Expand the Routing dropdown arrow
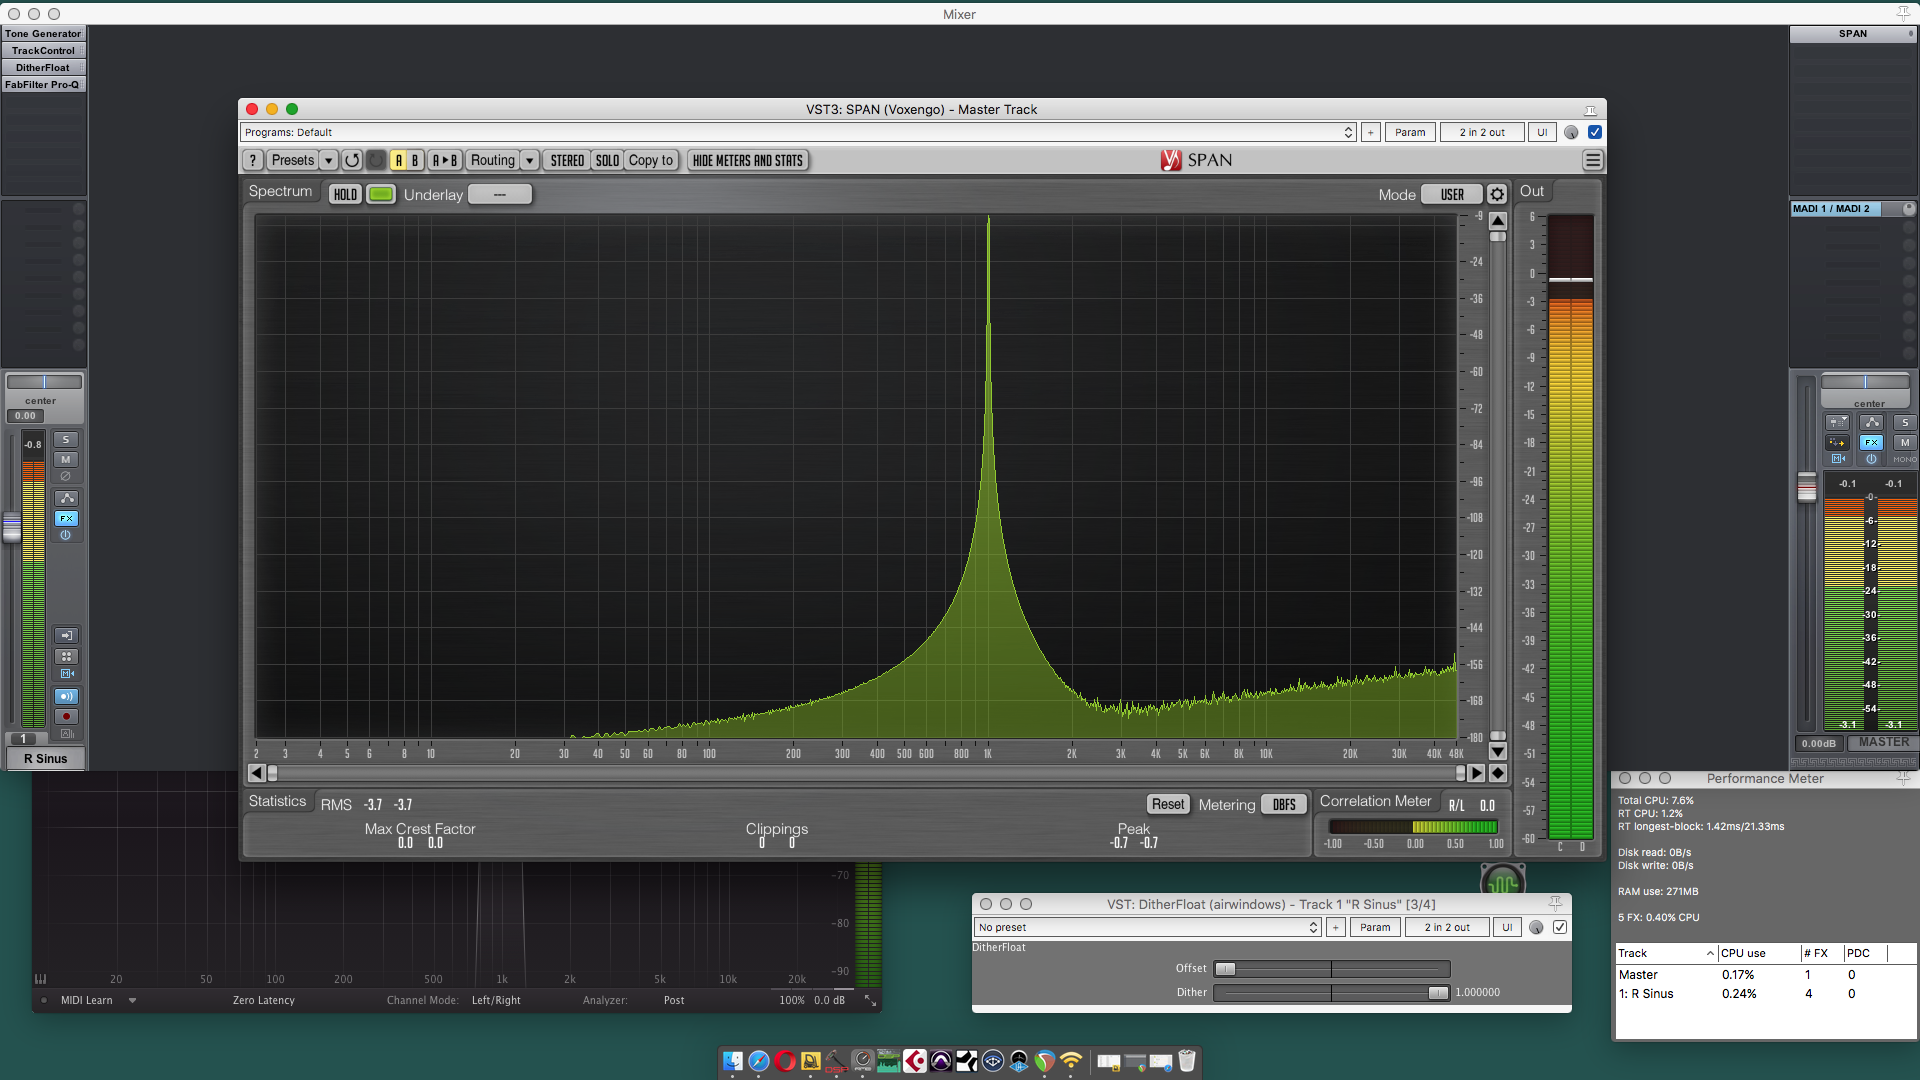This screenshot has width=1920, height=1080. pyautogui.click(x=530, y=160)
